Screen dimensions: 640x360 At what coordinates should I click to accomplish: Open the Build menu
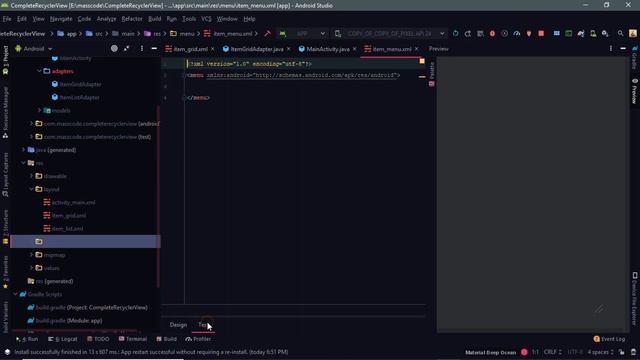(x=154, y=19)
